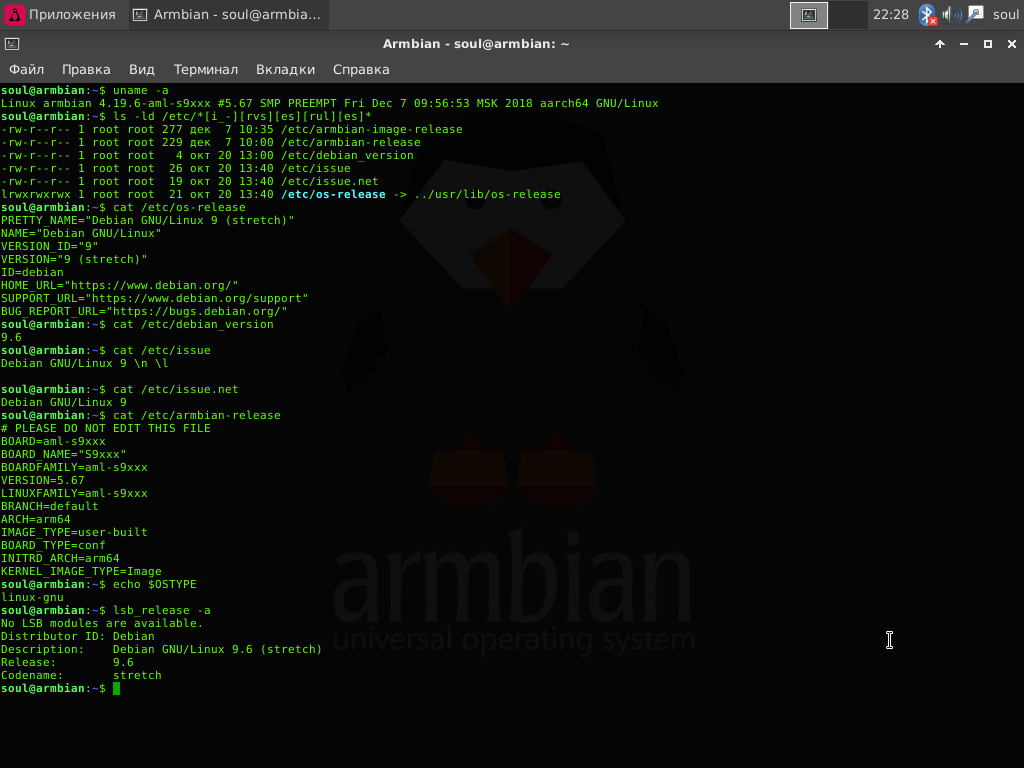Click the last prompt's green cursor block
This screenshot has width=1024, height=768.
[116, 688]
